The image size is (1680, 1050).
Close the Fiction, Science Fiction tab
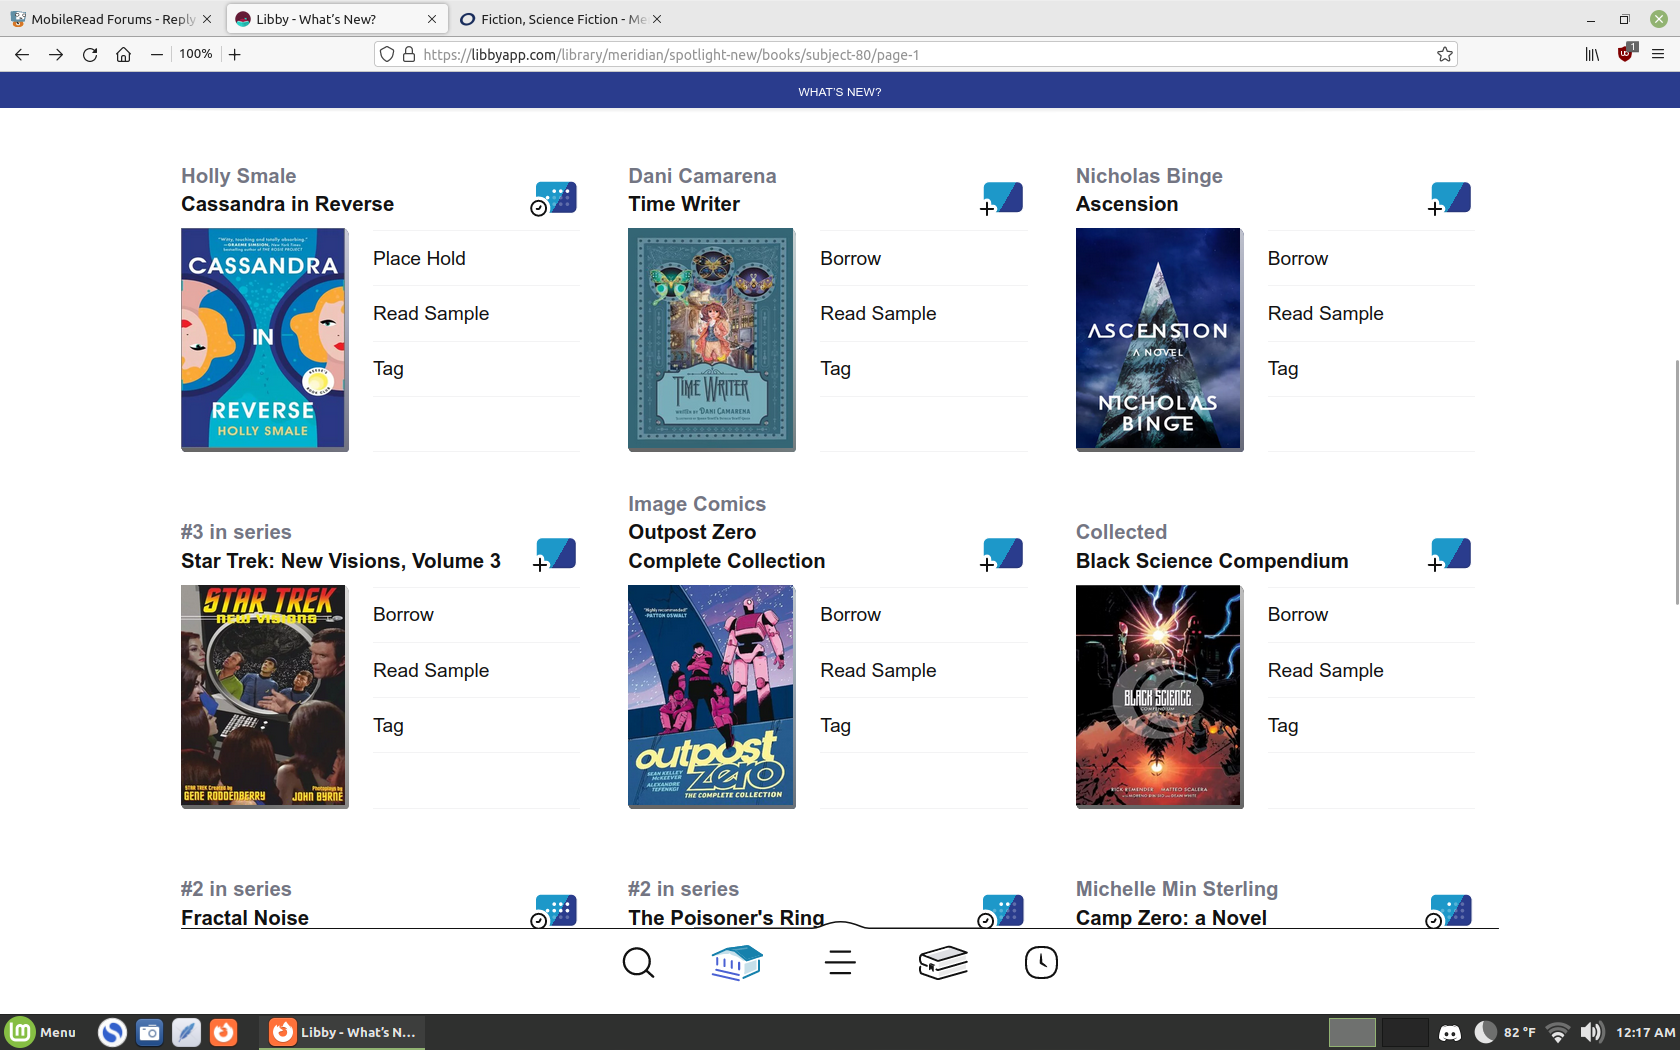click(657, 19)
